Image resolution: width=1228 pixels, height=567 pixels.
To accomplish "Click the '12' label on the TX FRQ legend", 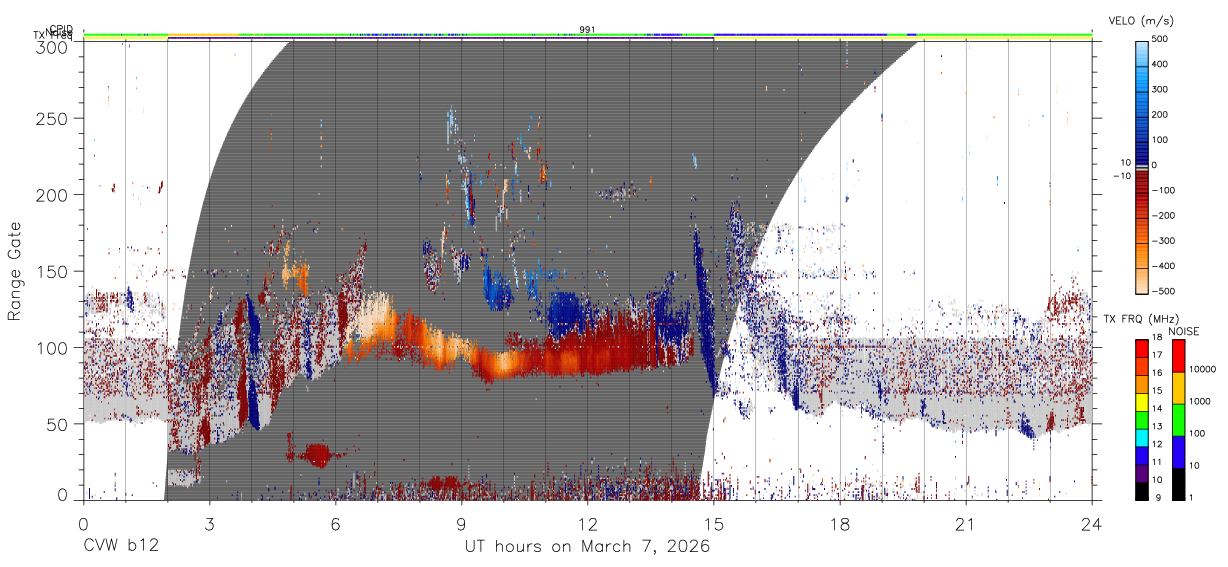I will [x=1156, y=443].
